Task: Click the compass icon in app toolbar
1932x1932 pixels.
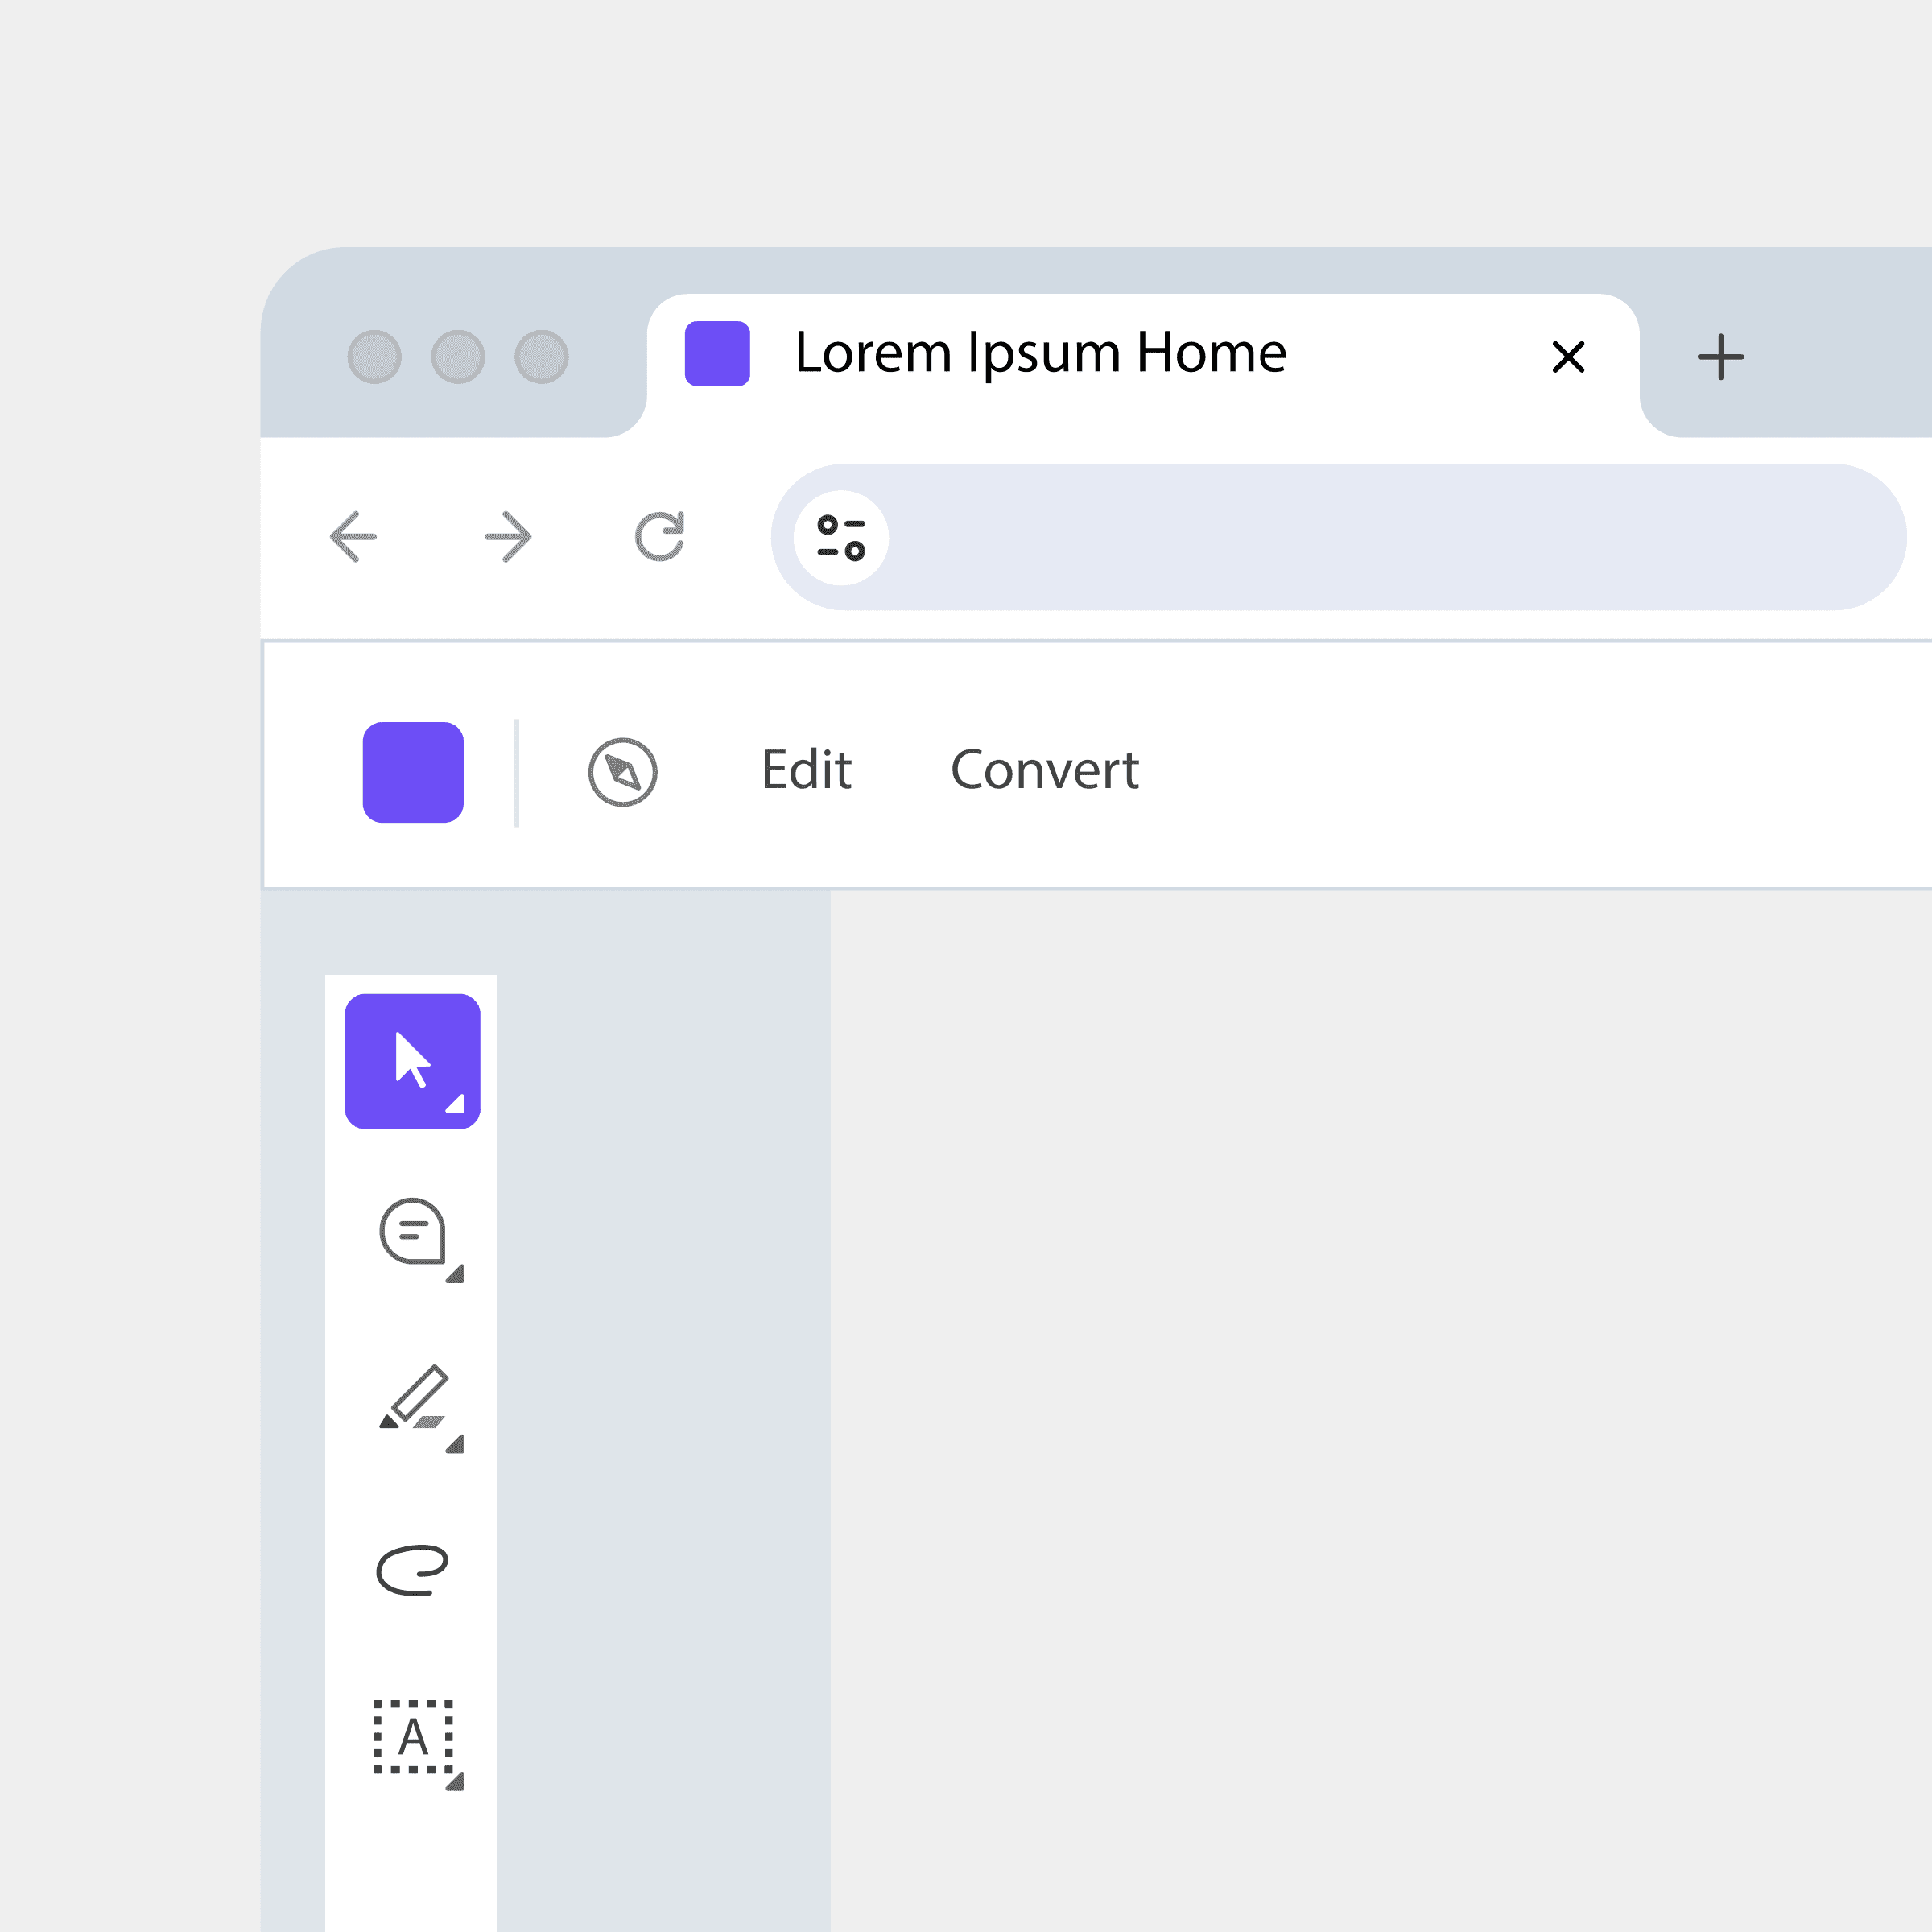Action: point(622,772)
